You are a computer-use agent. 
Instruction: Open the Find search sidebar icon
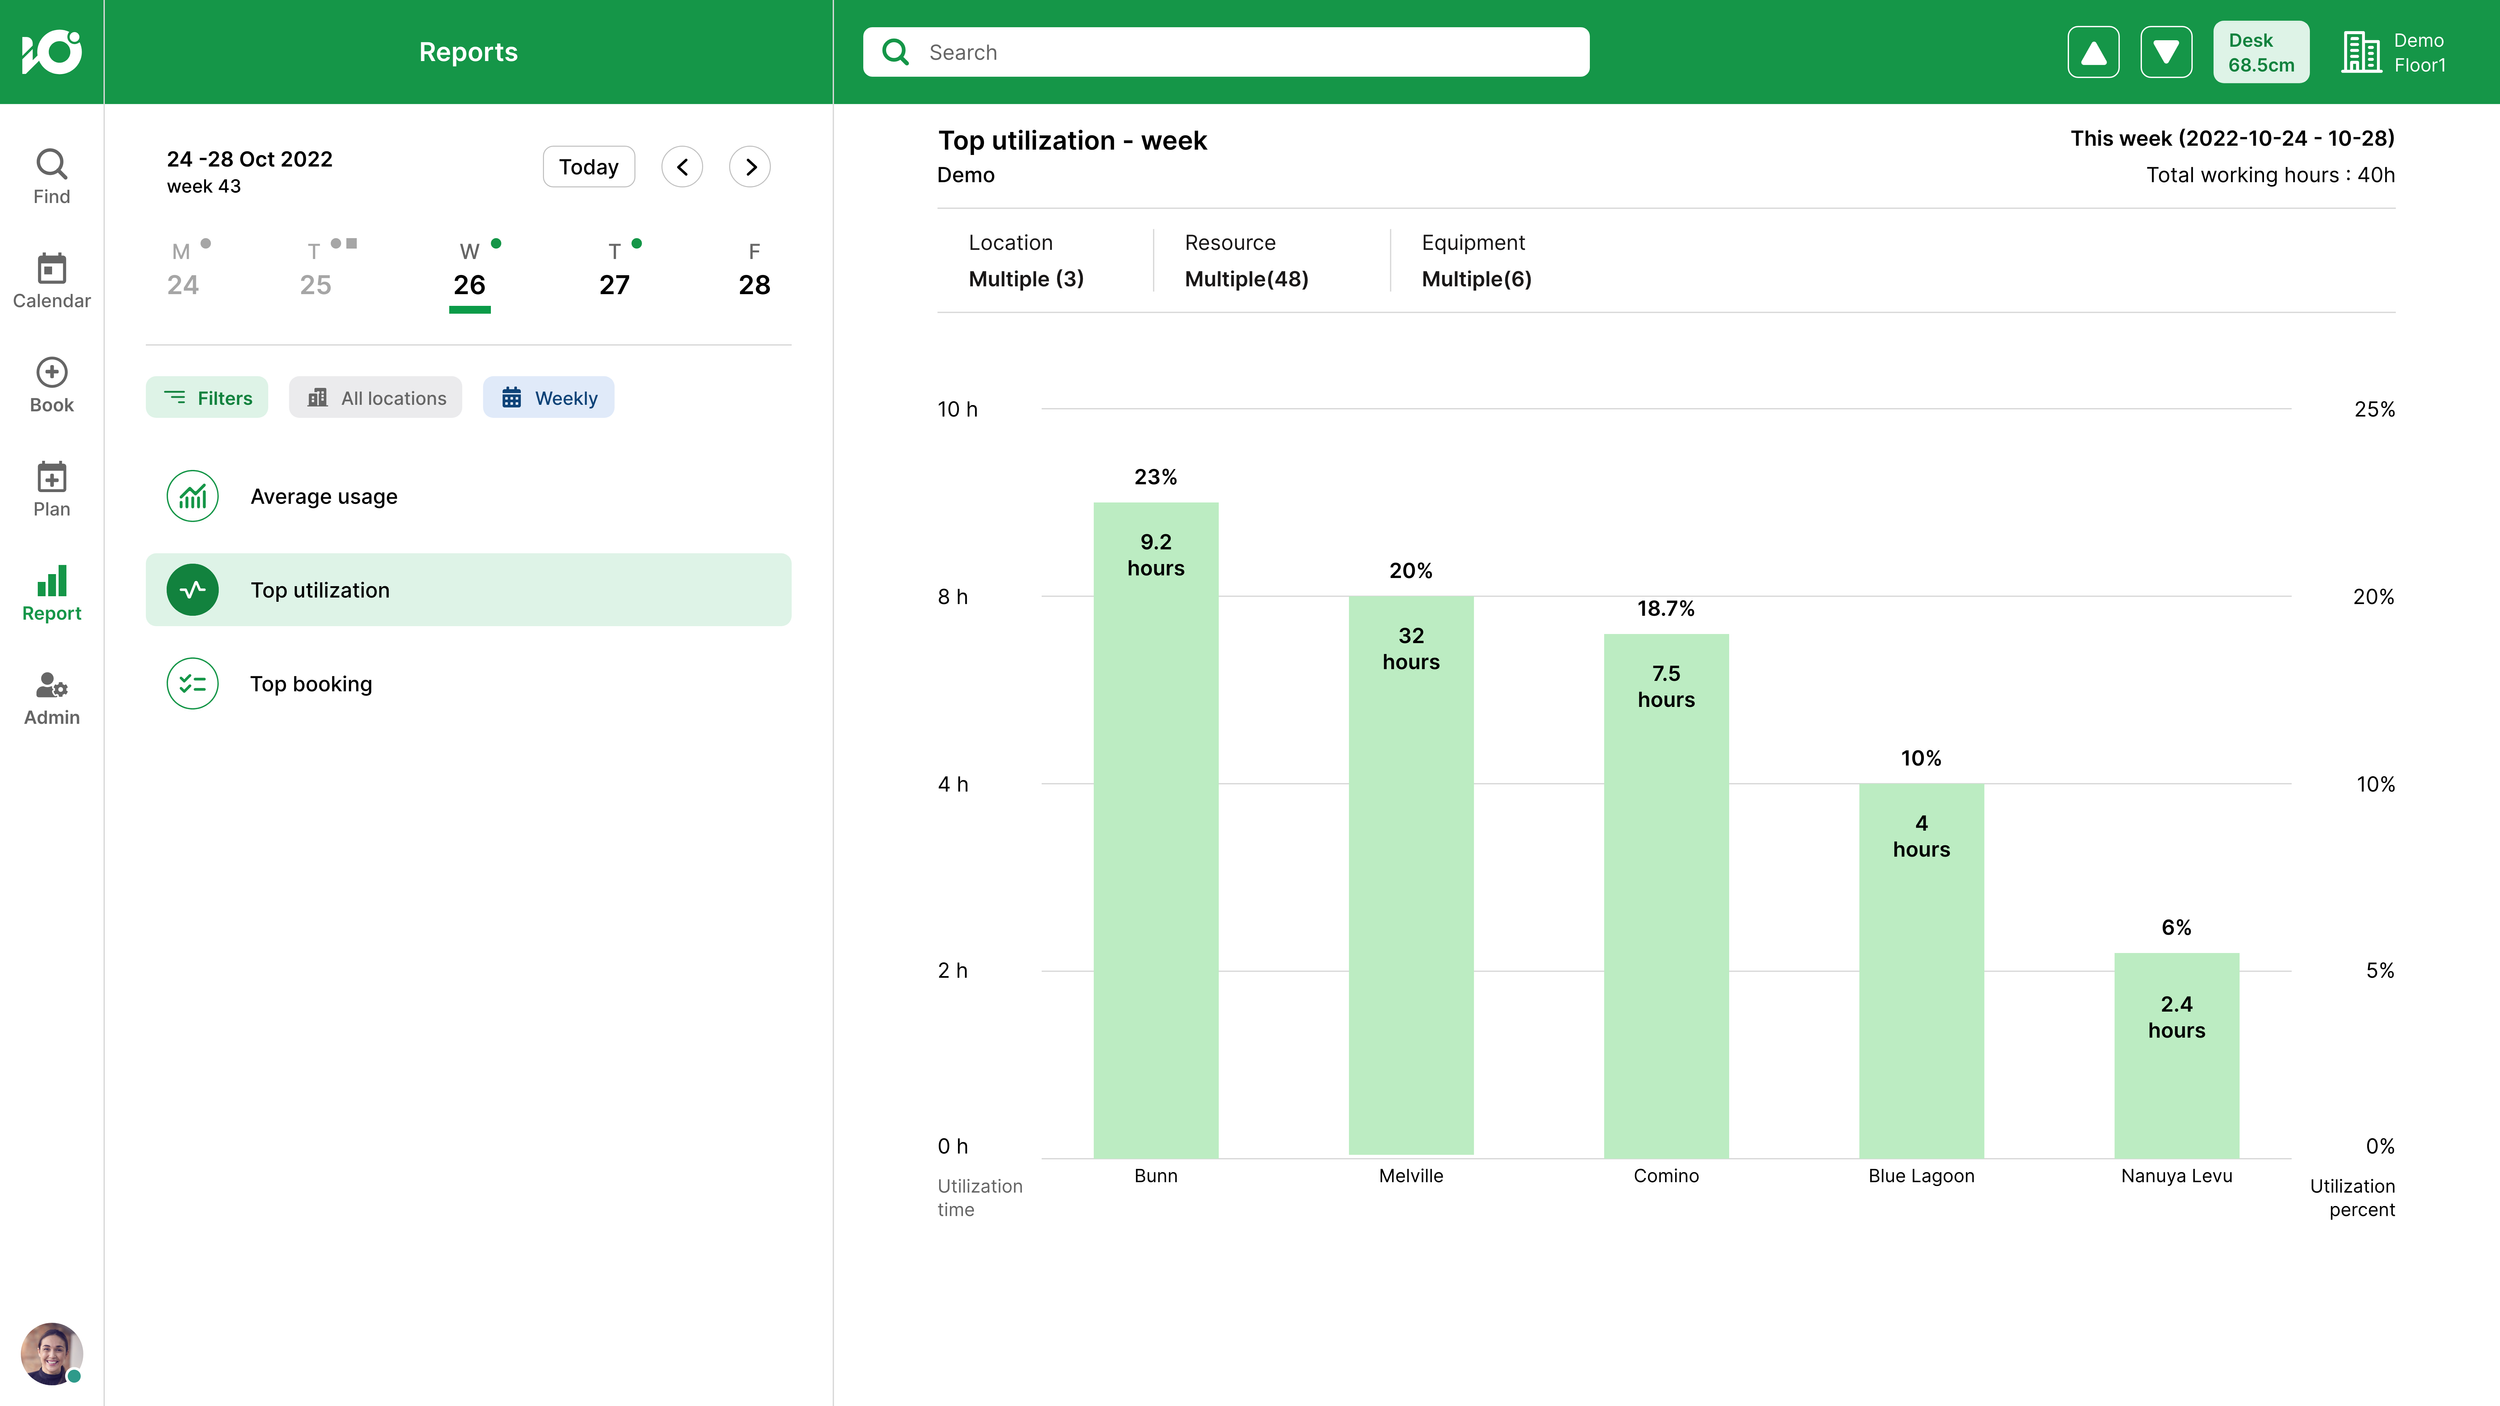pyautogui.click(x=51, y=177)
